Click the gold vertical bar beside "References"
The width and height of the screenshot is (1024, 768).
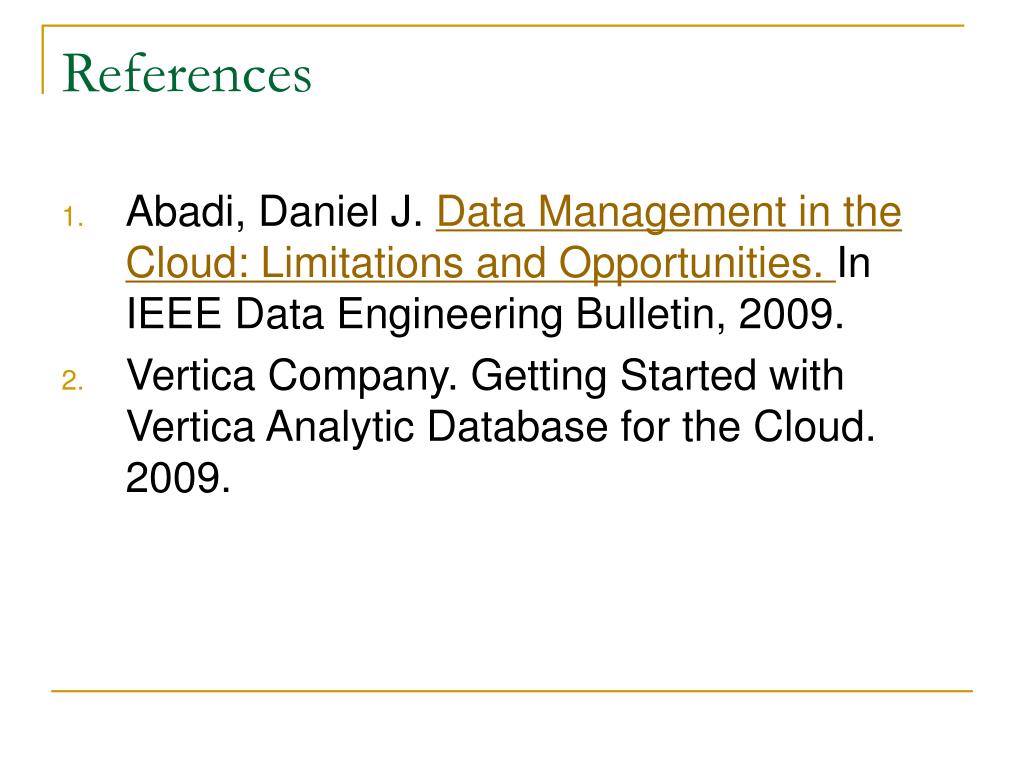point(43,59)
